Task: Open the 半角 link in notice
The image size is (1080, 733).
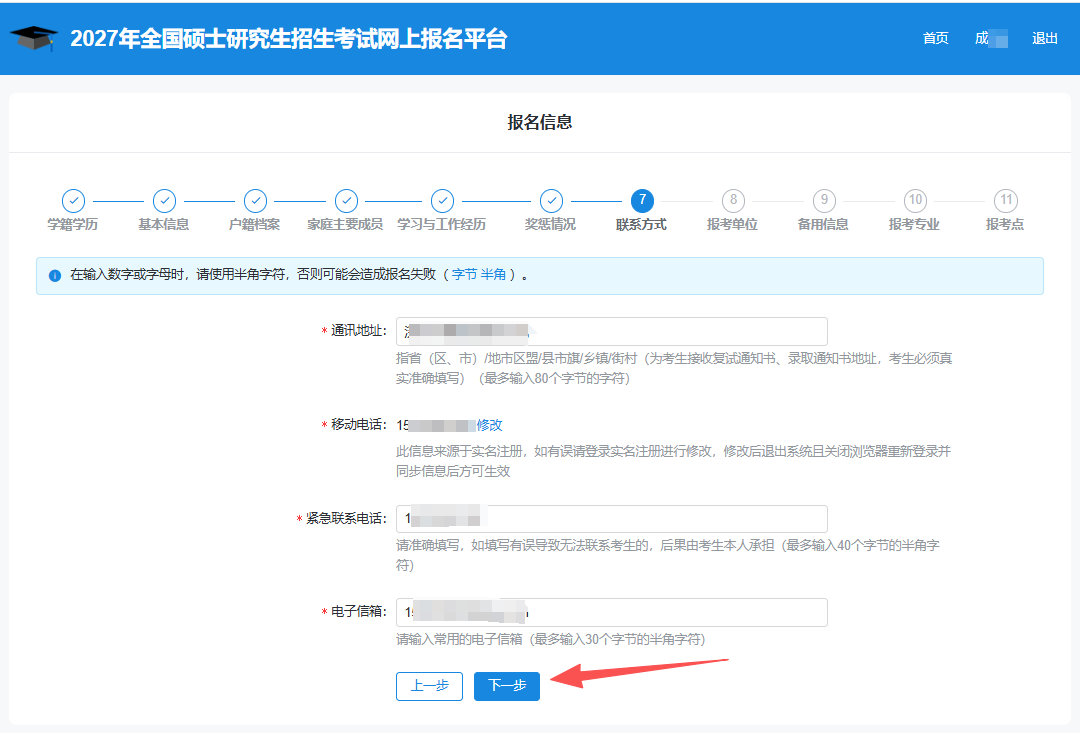Action: click(493, 275)
